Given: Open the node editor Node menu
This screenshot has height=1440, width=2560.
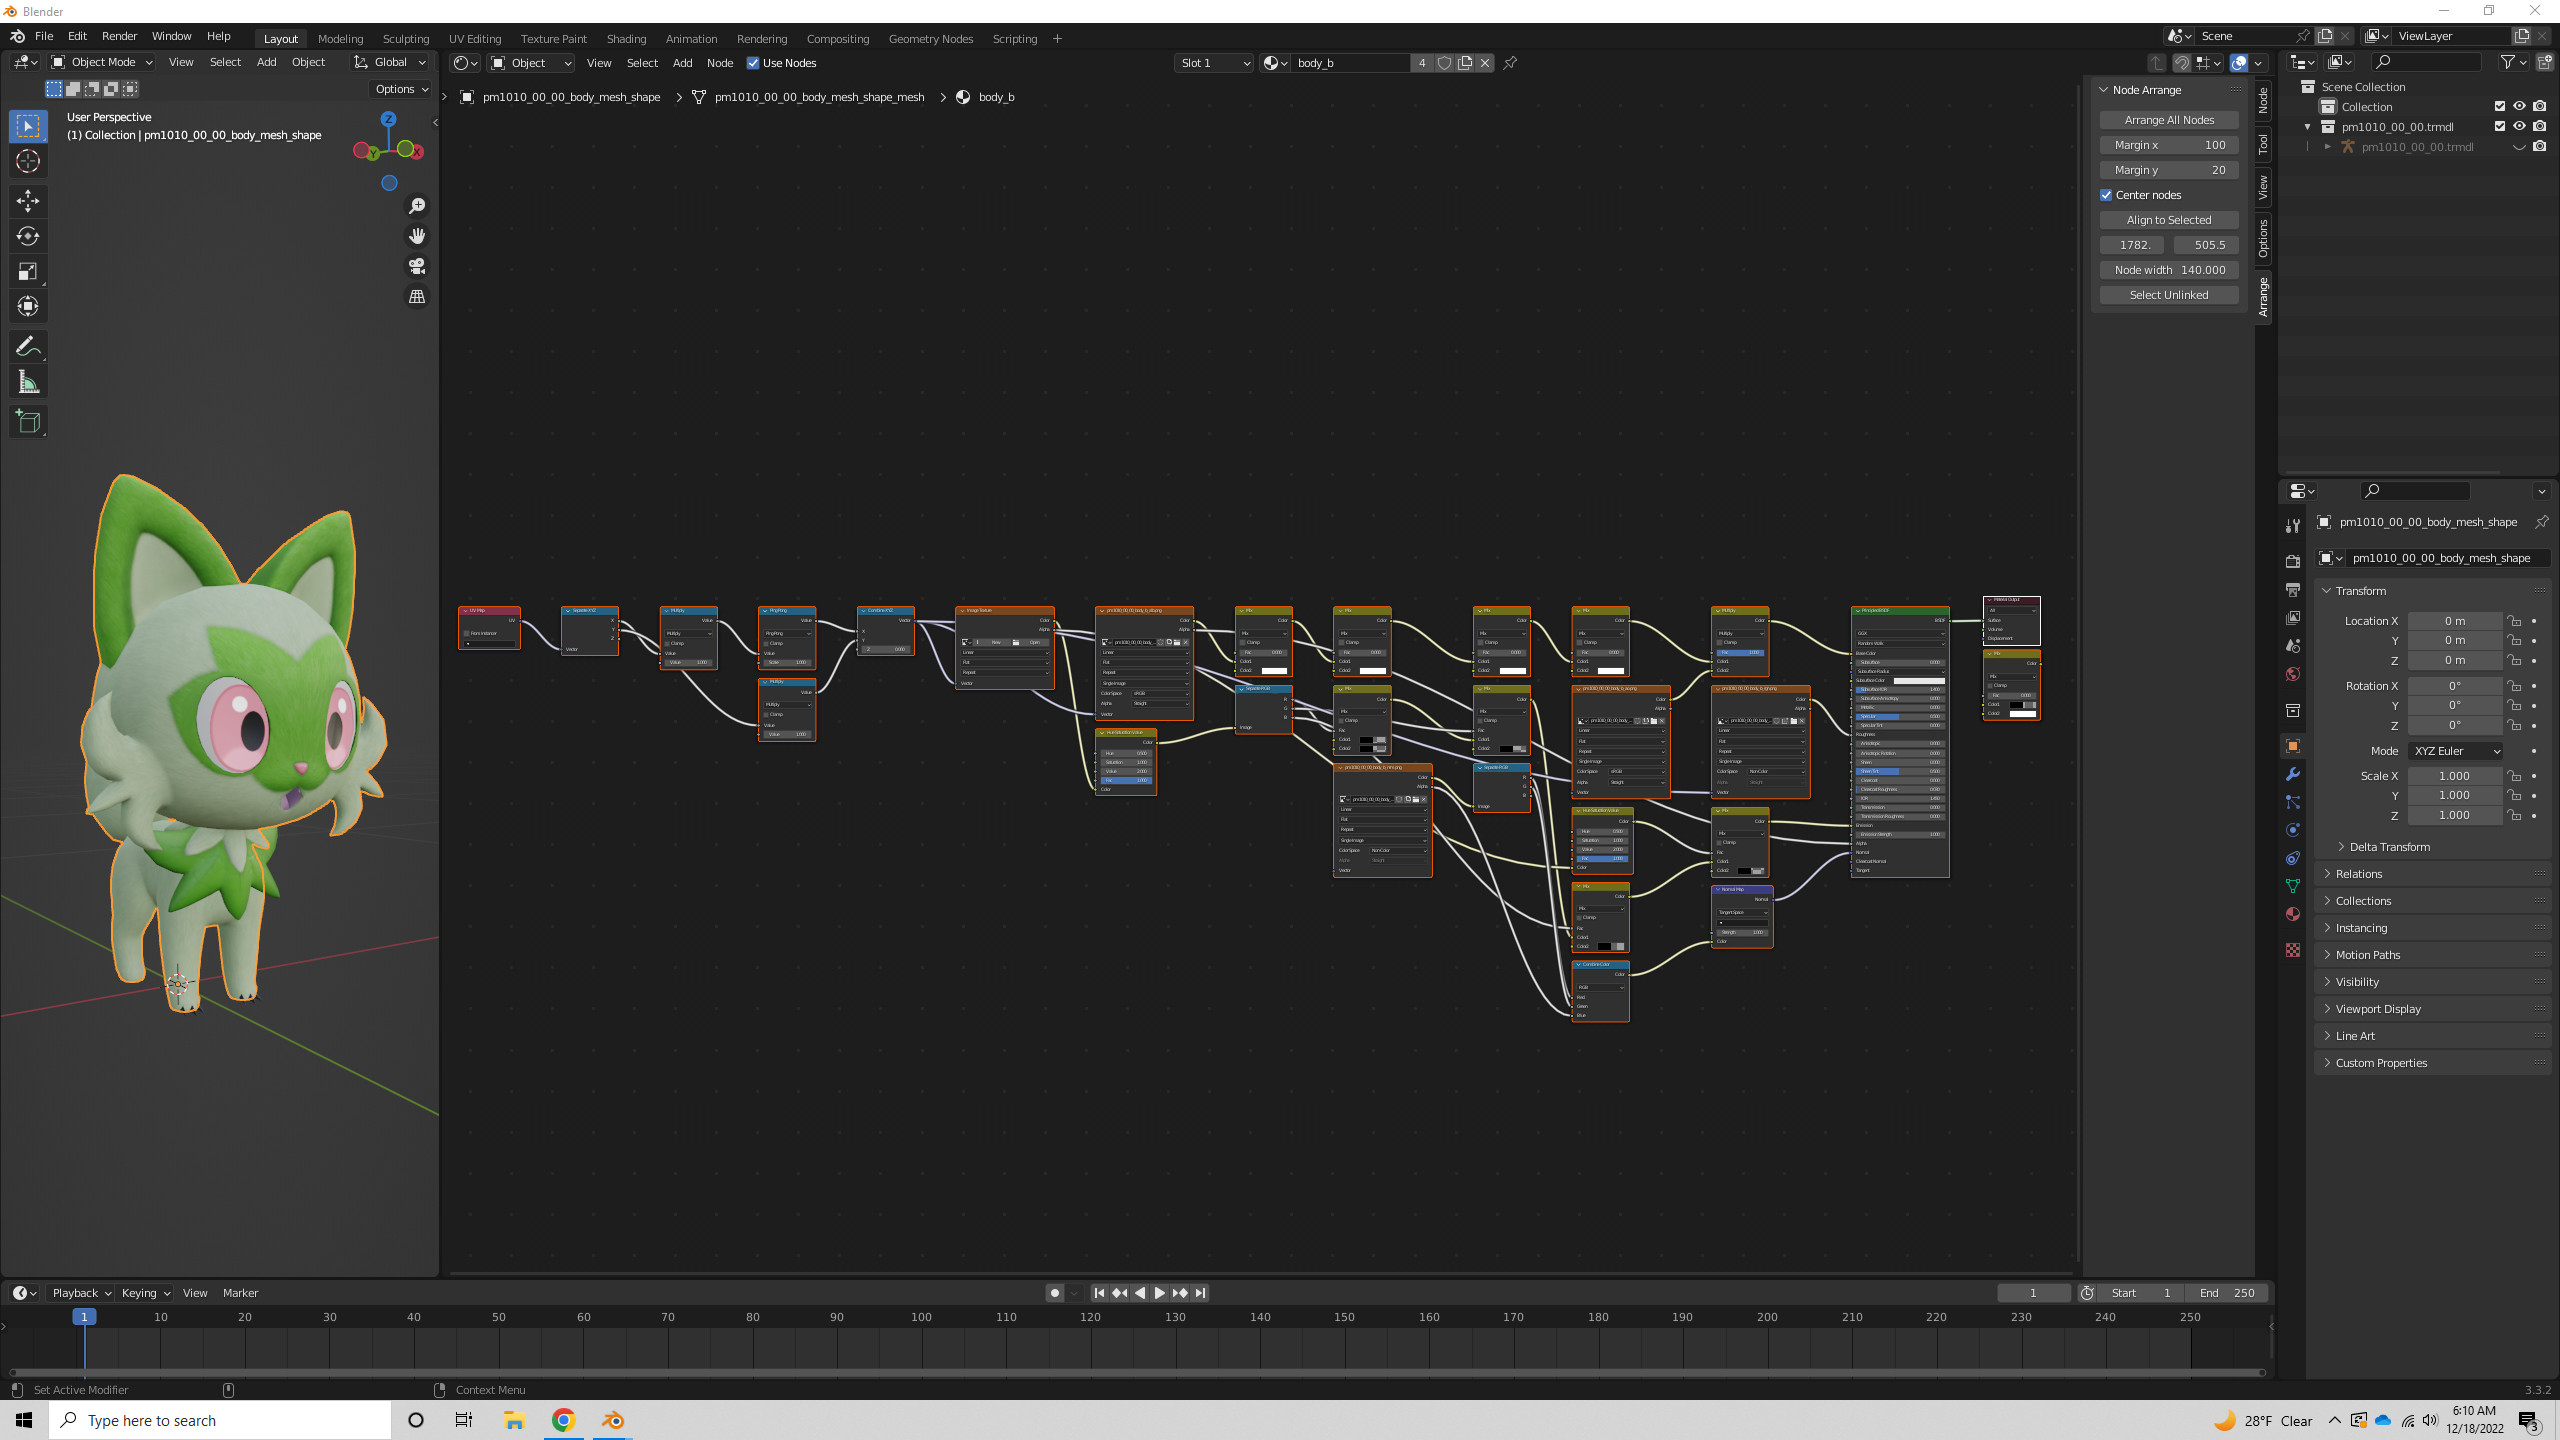Looking at the screenshot, I should (719, 63).
